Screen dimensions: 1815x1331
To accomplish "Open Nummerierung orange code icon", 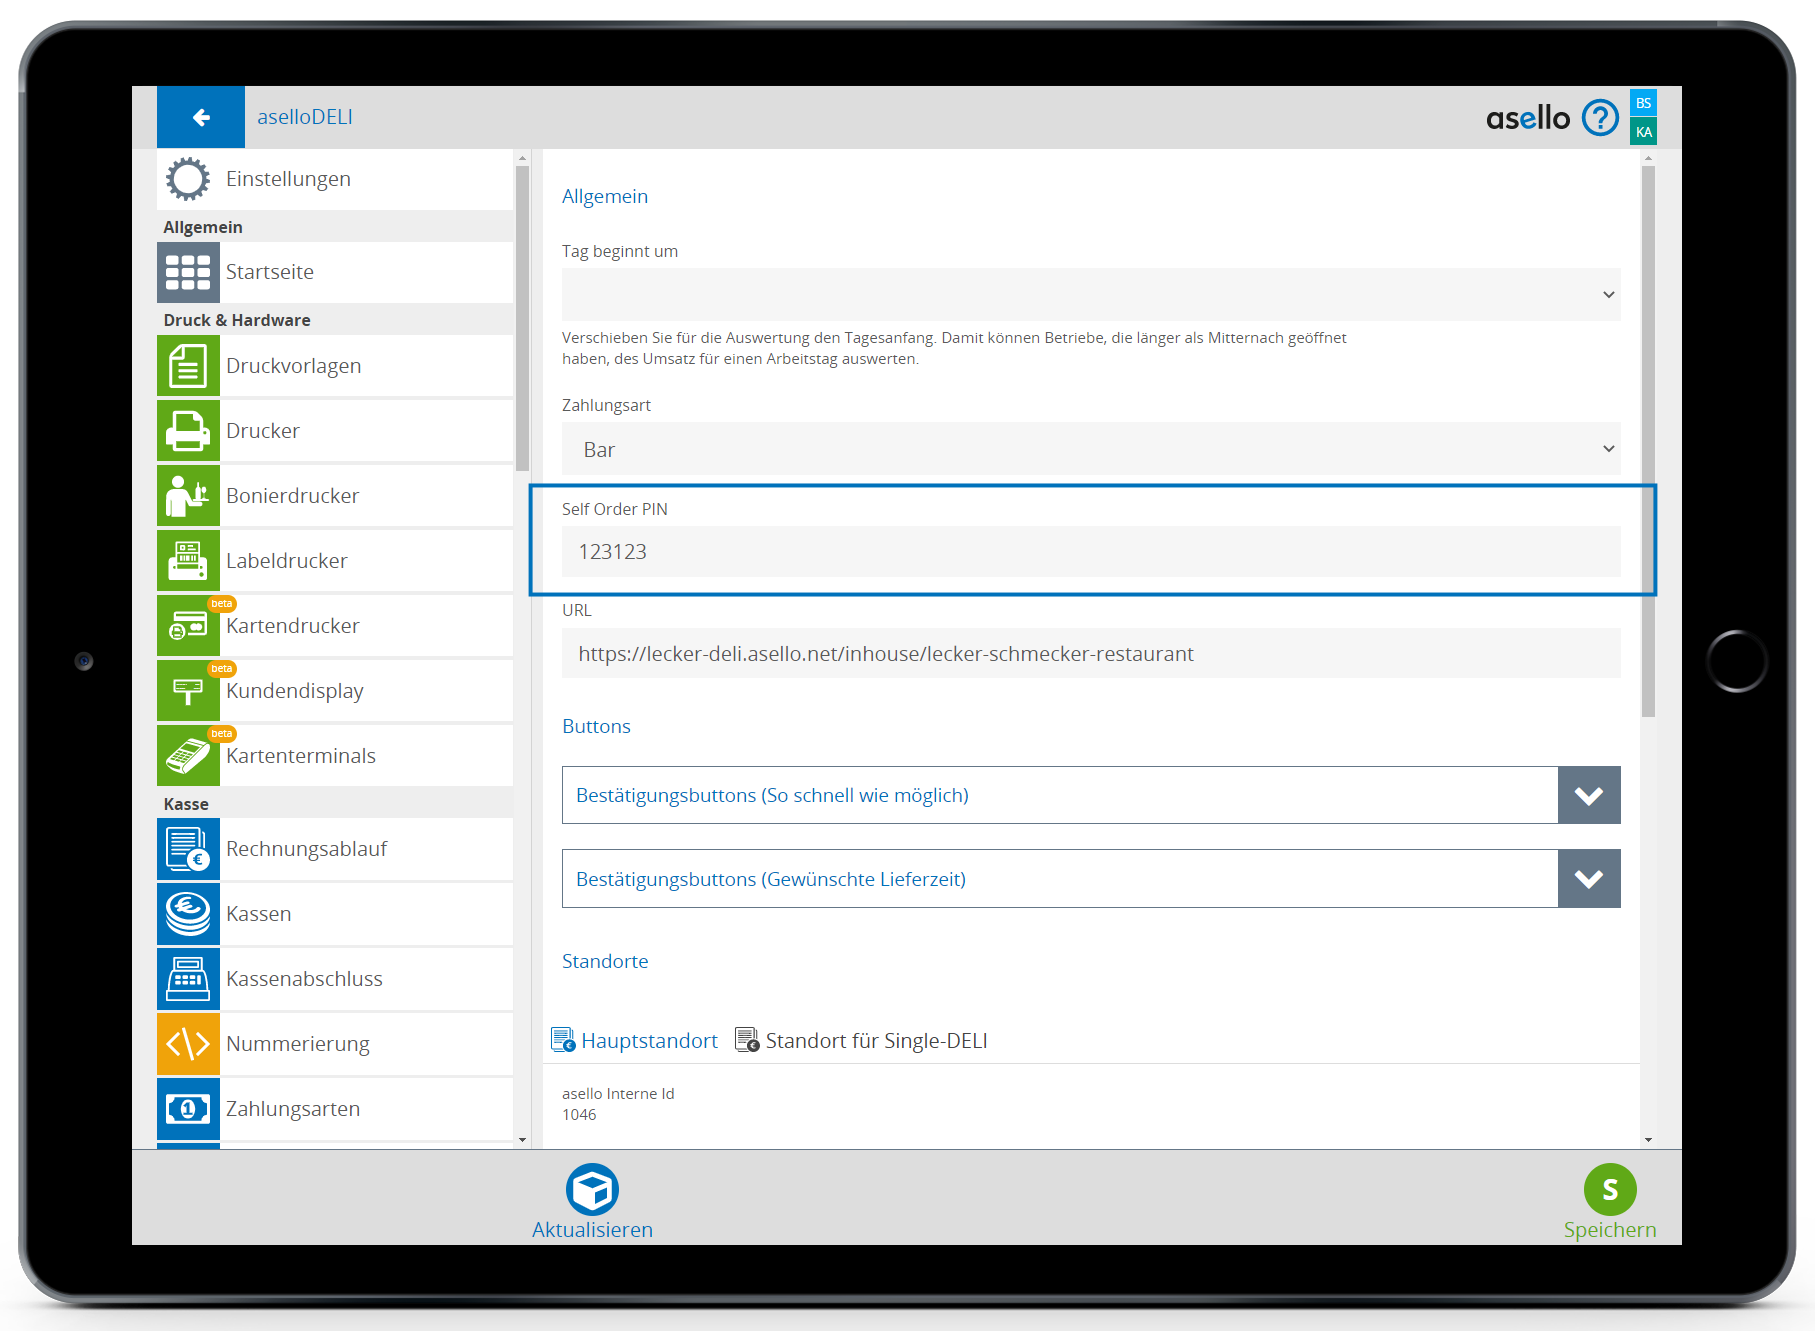I will point(188,1044).
